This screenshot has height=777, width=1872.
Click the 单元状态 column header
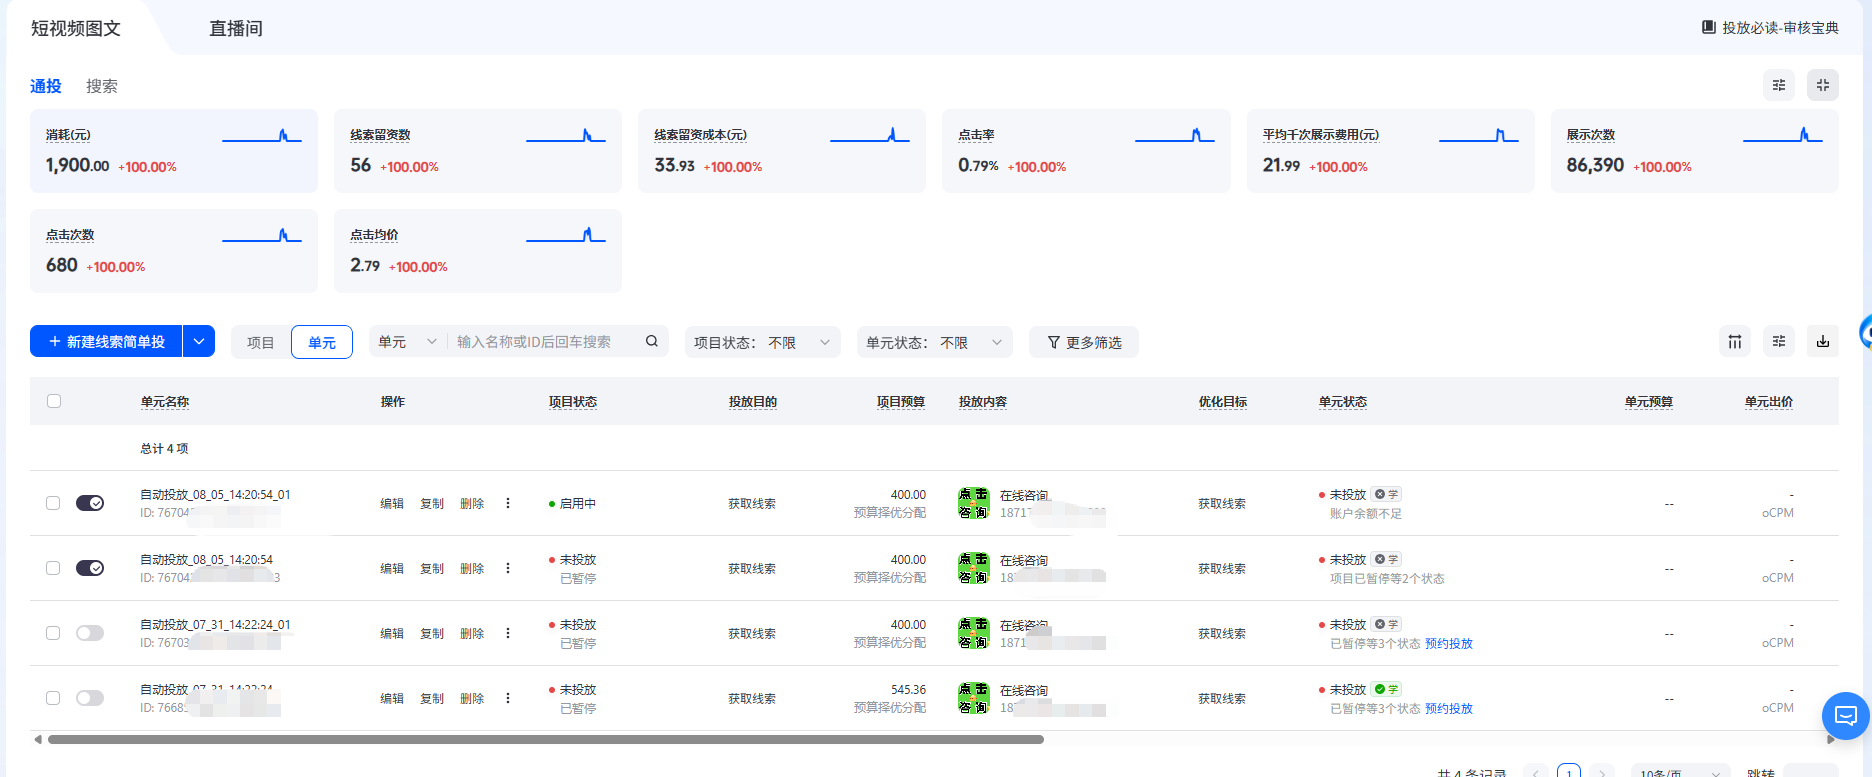(x=1343, y=401)
